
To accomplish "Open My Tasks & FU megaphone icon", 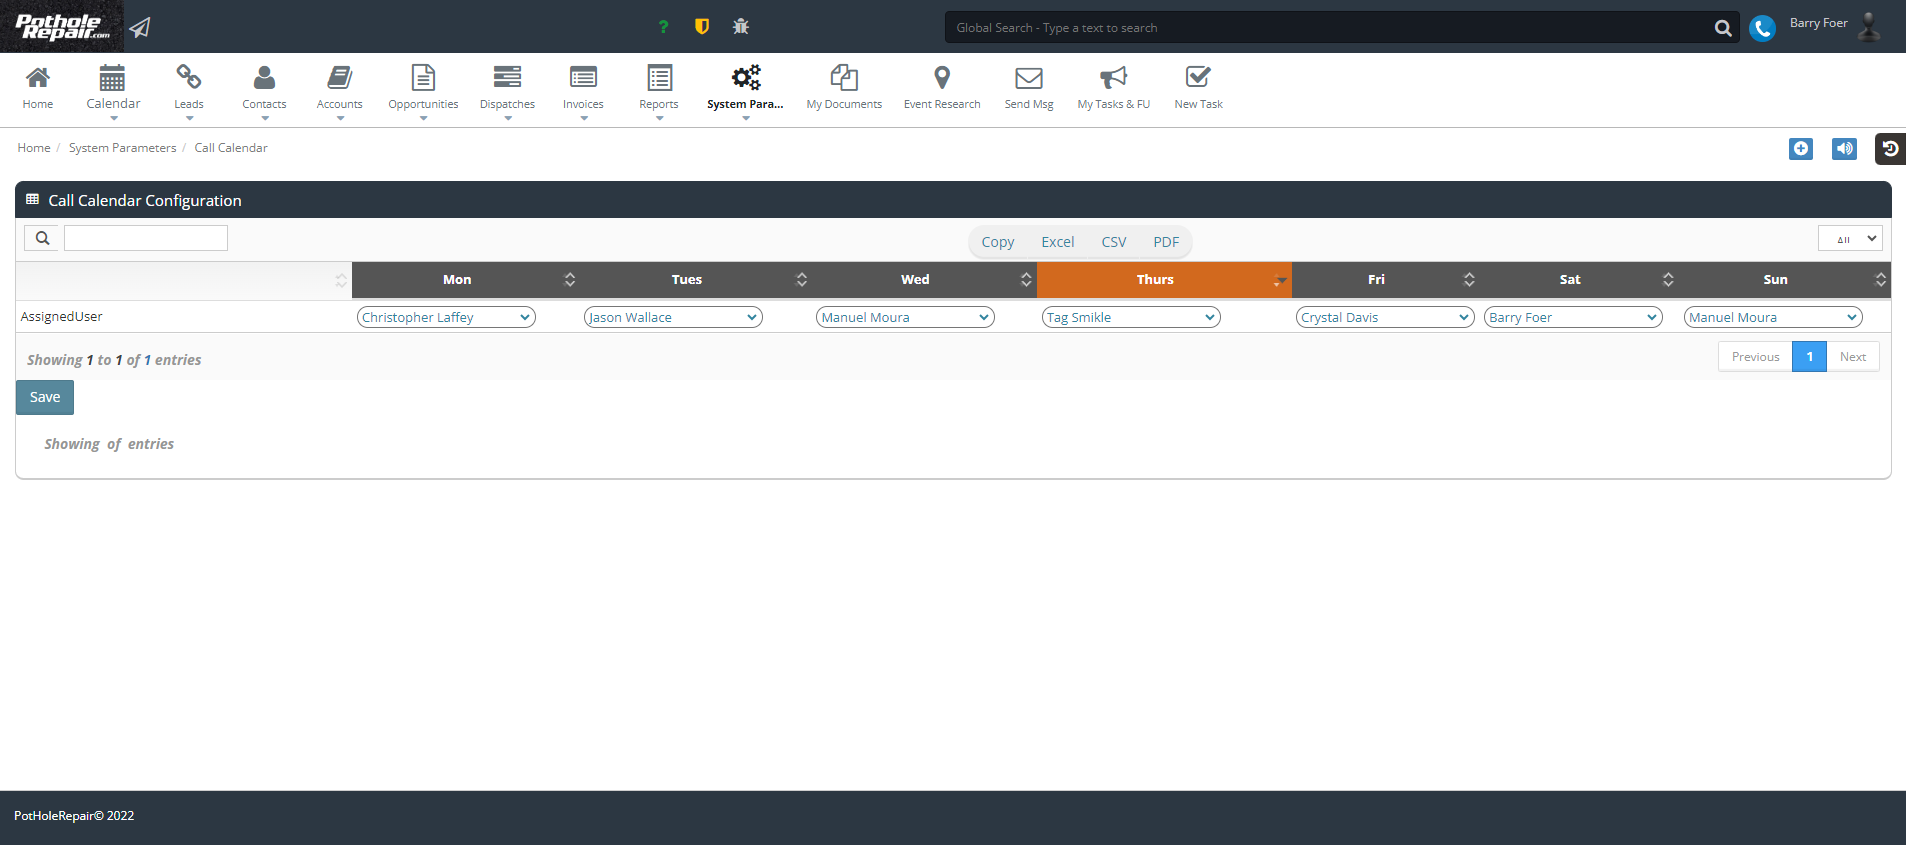I will pos(1113,77).
